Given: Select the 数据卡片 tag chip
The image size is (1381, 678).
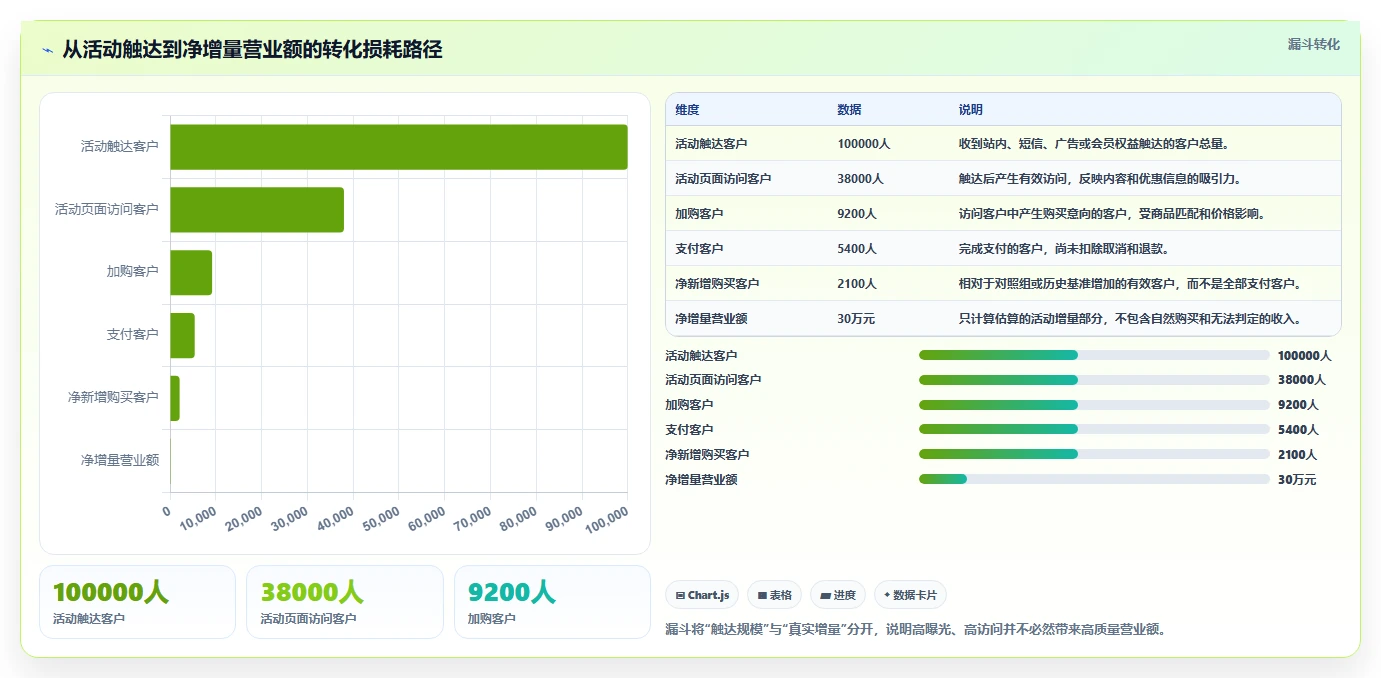Looking at the screenshot, I should coord(910,595).
